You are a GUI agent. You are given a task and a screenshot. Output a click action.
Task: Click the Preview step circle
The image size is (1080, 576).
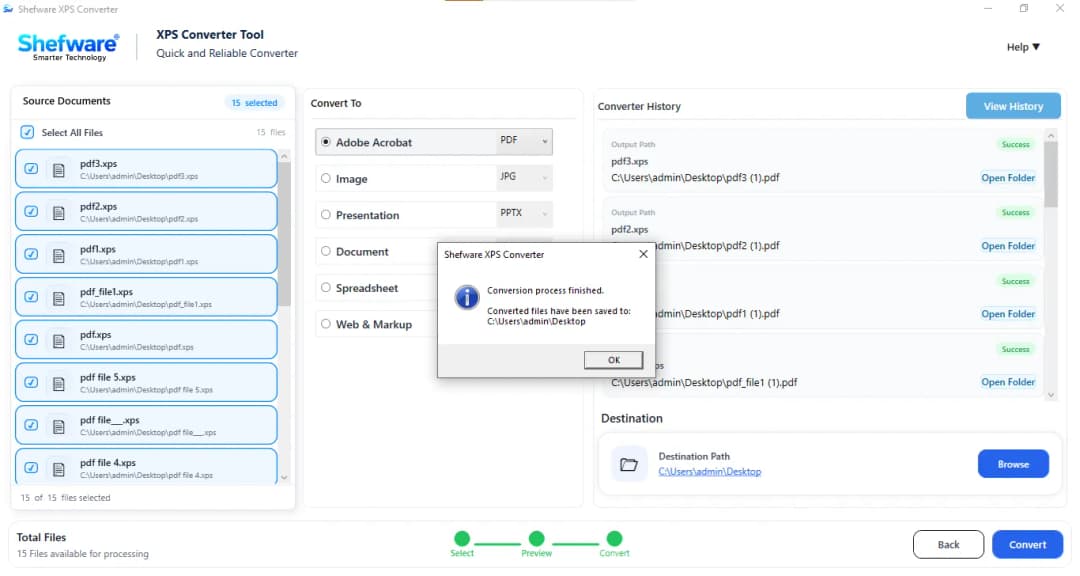pyautogui.click(x=537, y=538)
